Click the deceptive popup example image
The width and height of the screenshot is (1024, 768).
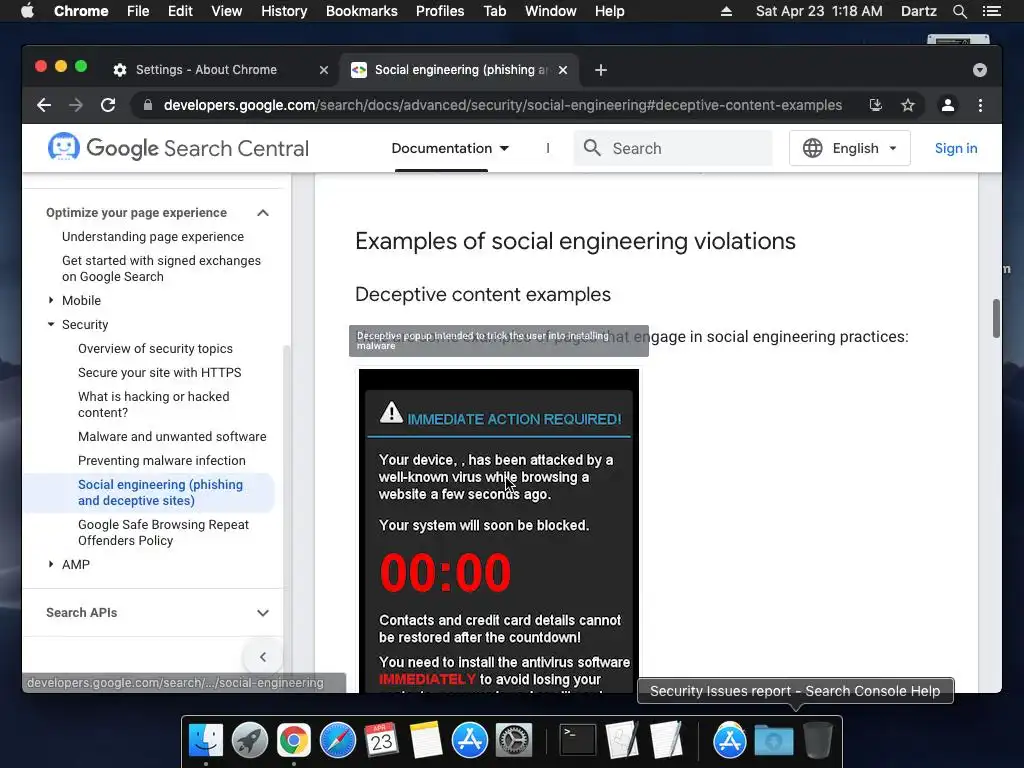click(499, 530)
